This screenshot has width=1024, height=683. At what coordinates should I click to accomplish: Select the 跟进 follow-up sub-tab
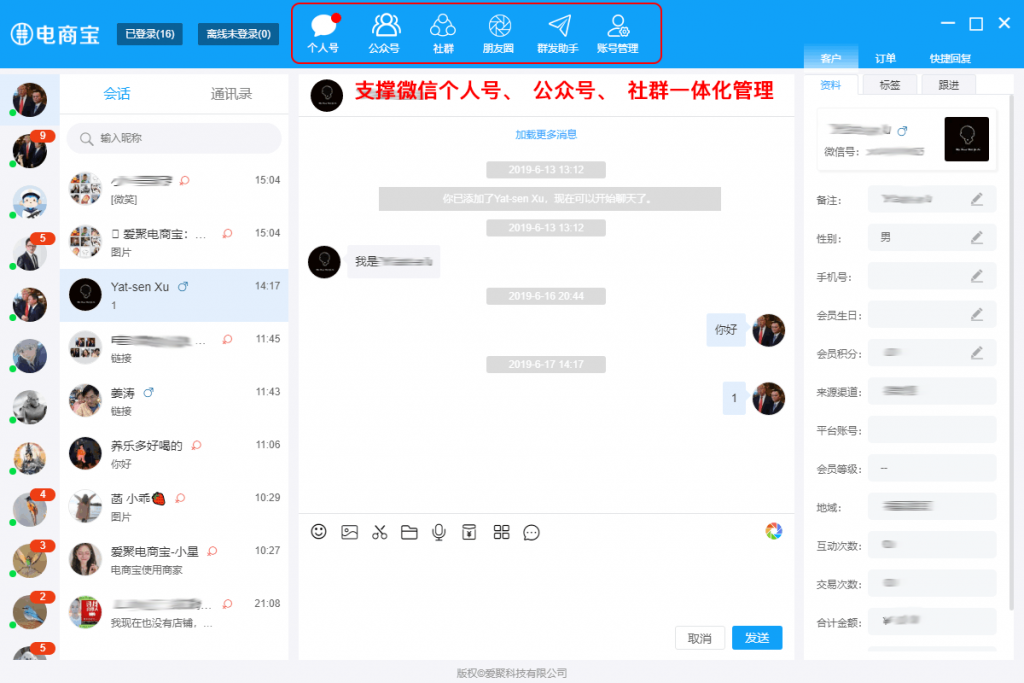pyautogui.click(x=948, y=85)
